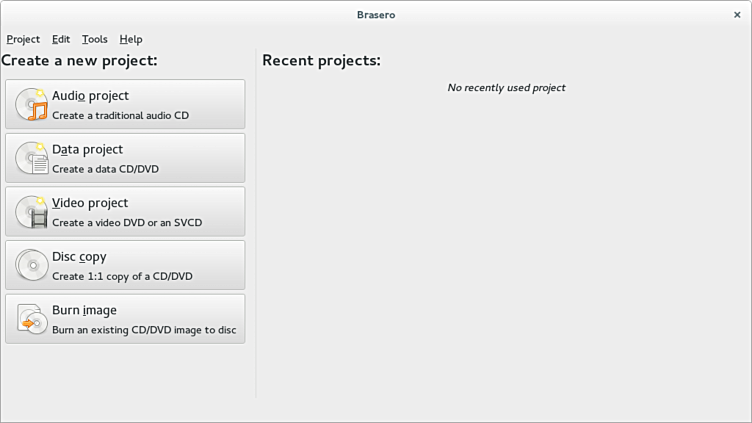Click the plain disc icon for Disc copy
Viewport: 752px width, 423px height.
click(31, 265)
